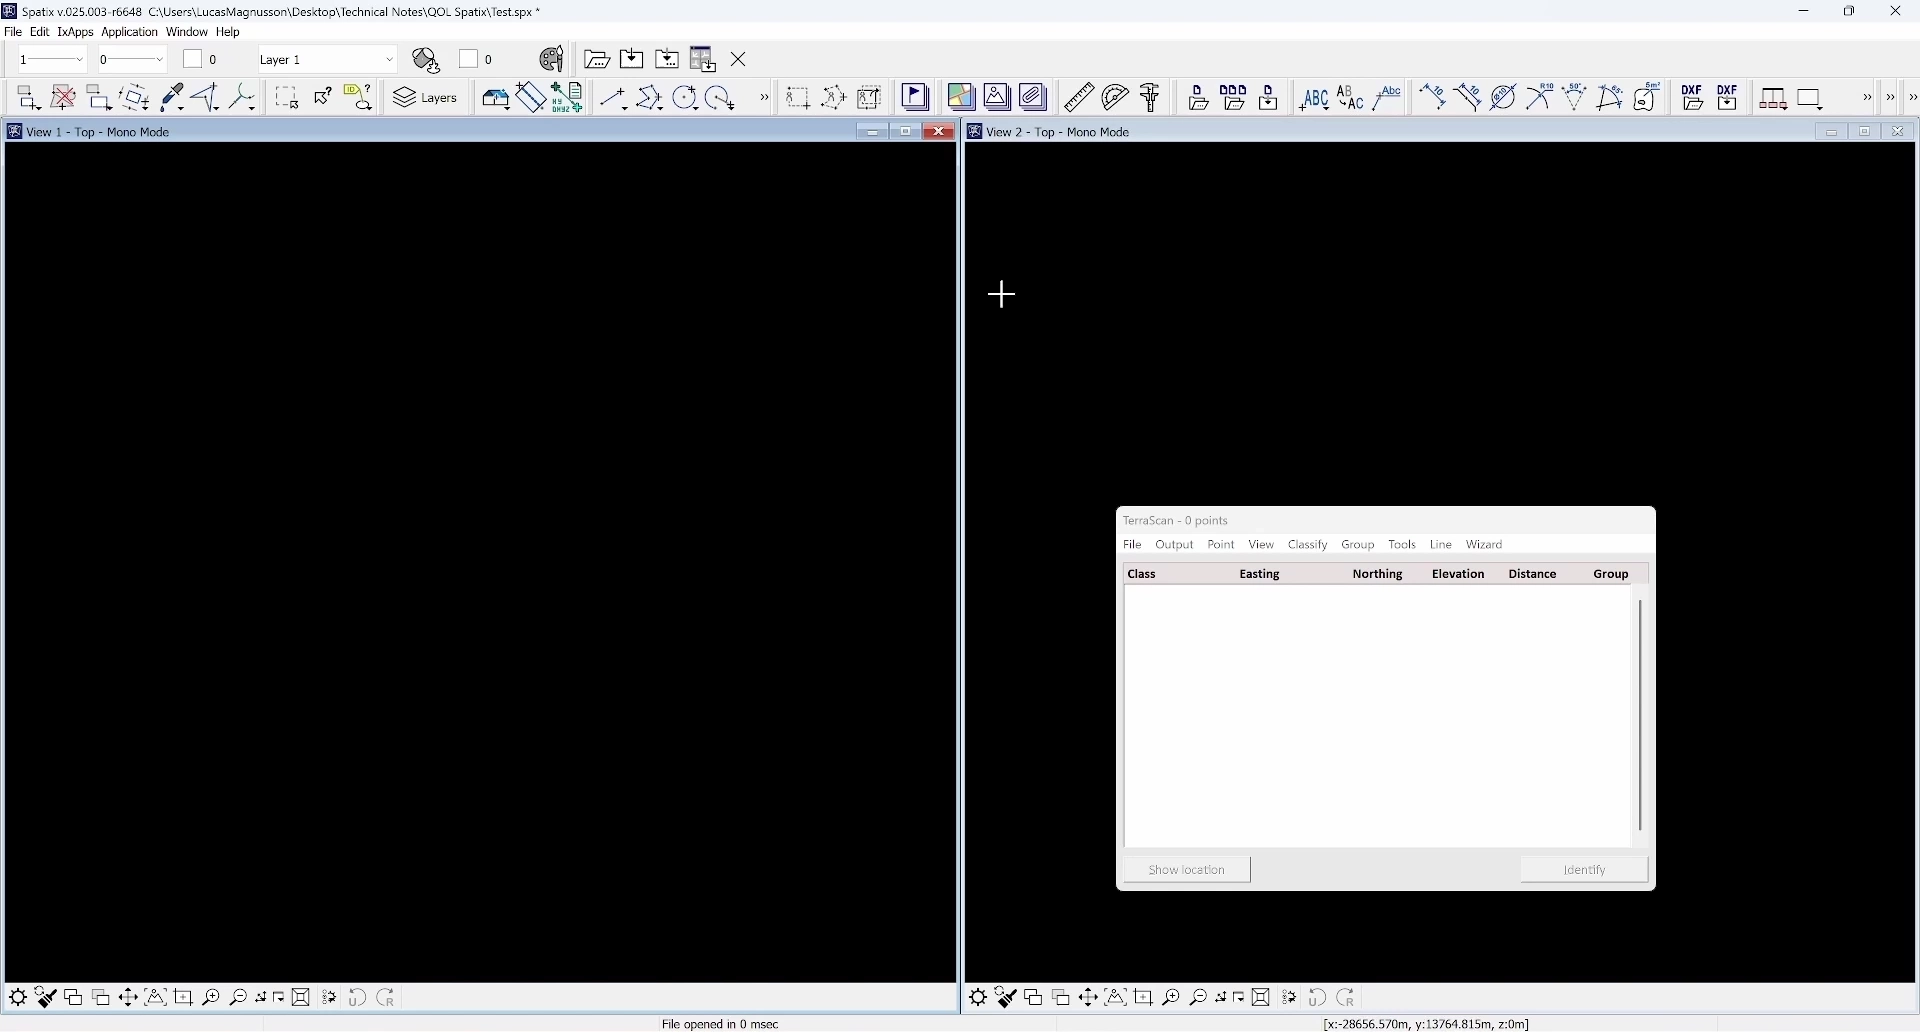
Task: Click the Show location button
Action: pos(1187,871)
